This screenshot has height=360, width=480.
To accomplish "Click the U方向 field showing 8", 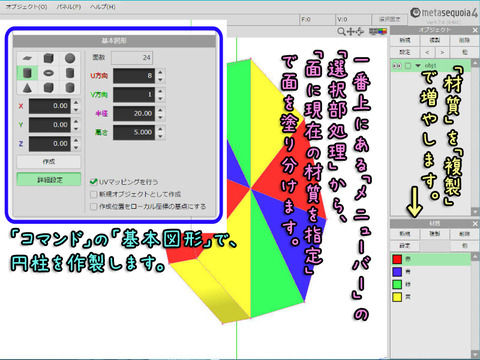I will point(134,76).
